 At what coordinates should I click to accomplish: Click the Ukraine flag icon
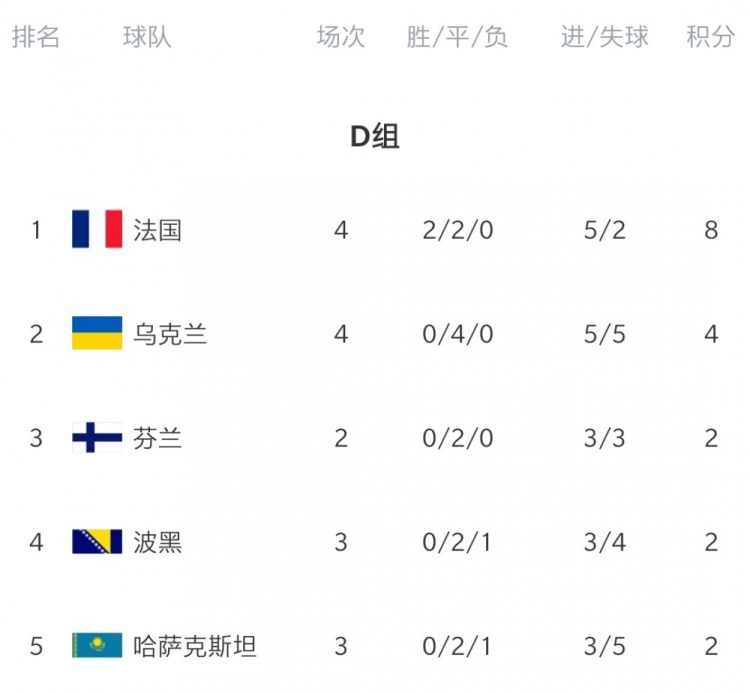(97, 333)
